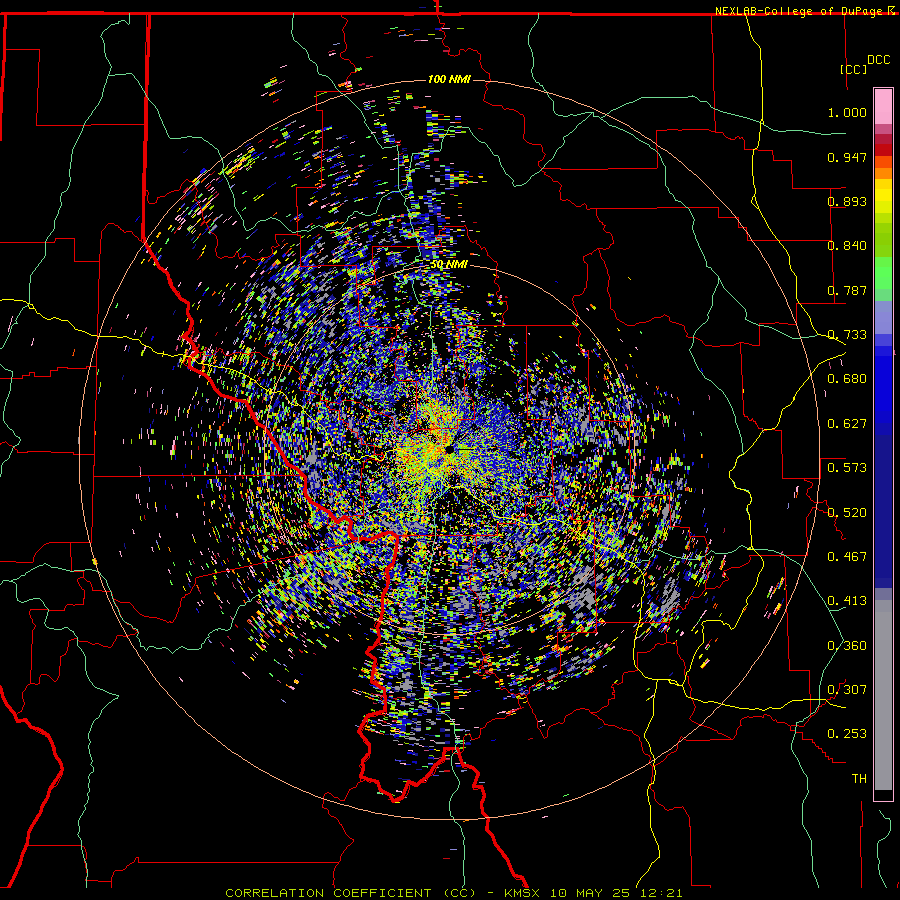The image size is (900, 900).
Task: Select the gray segment of the color bar
Action: pyautogui.click(x=883, y=695)
